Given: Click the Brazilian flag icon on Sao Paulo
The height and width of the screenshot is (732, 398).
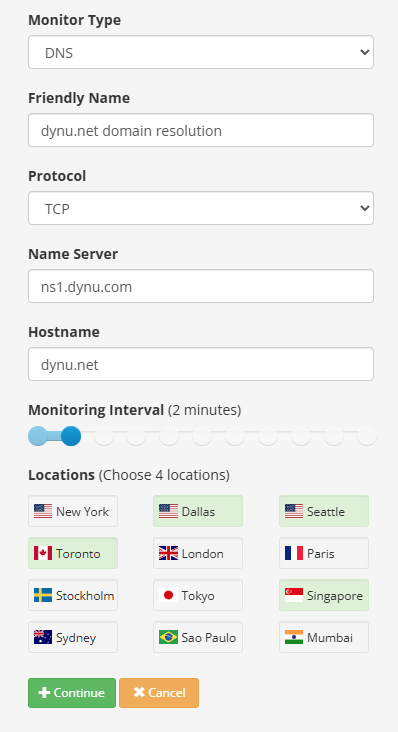Looking at the screenshot, I should tap(168, 637).
